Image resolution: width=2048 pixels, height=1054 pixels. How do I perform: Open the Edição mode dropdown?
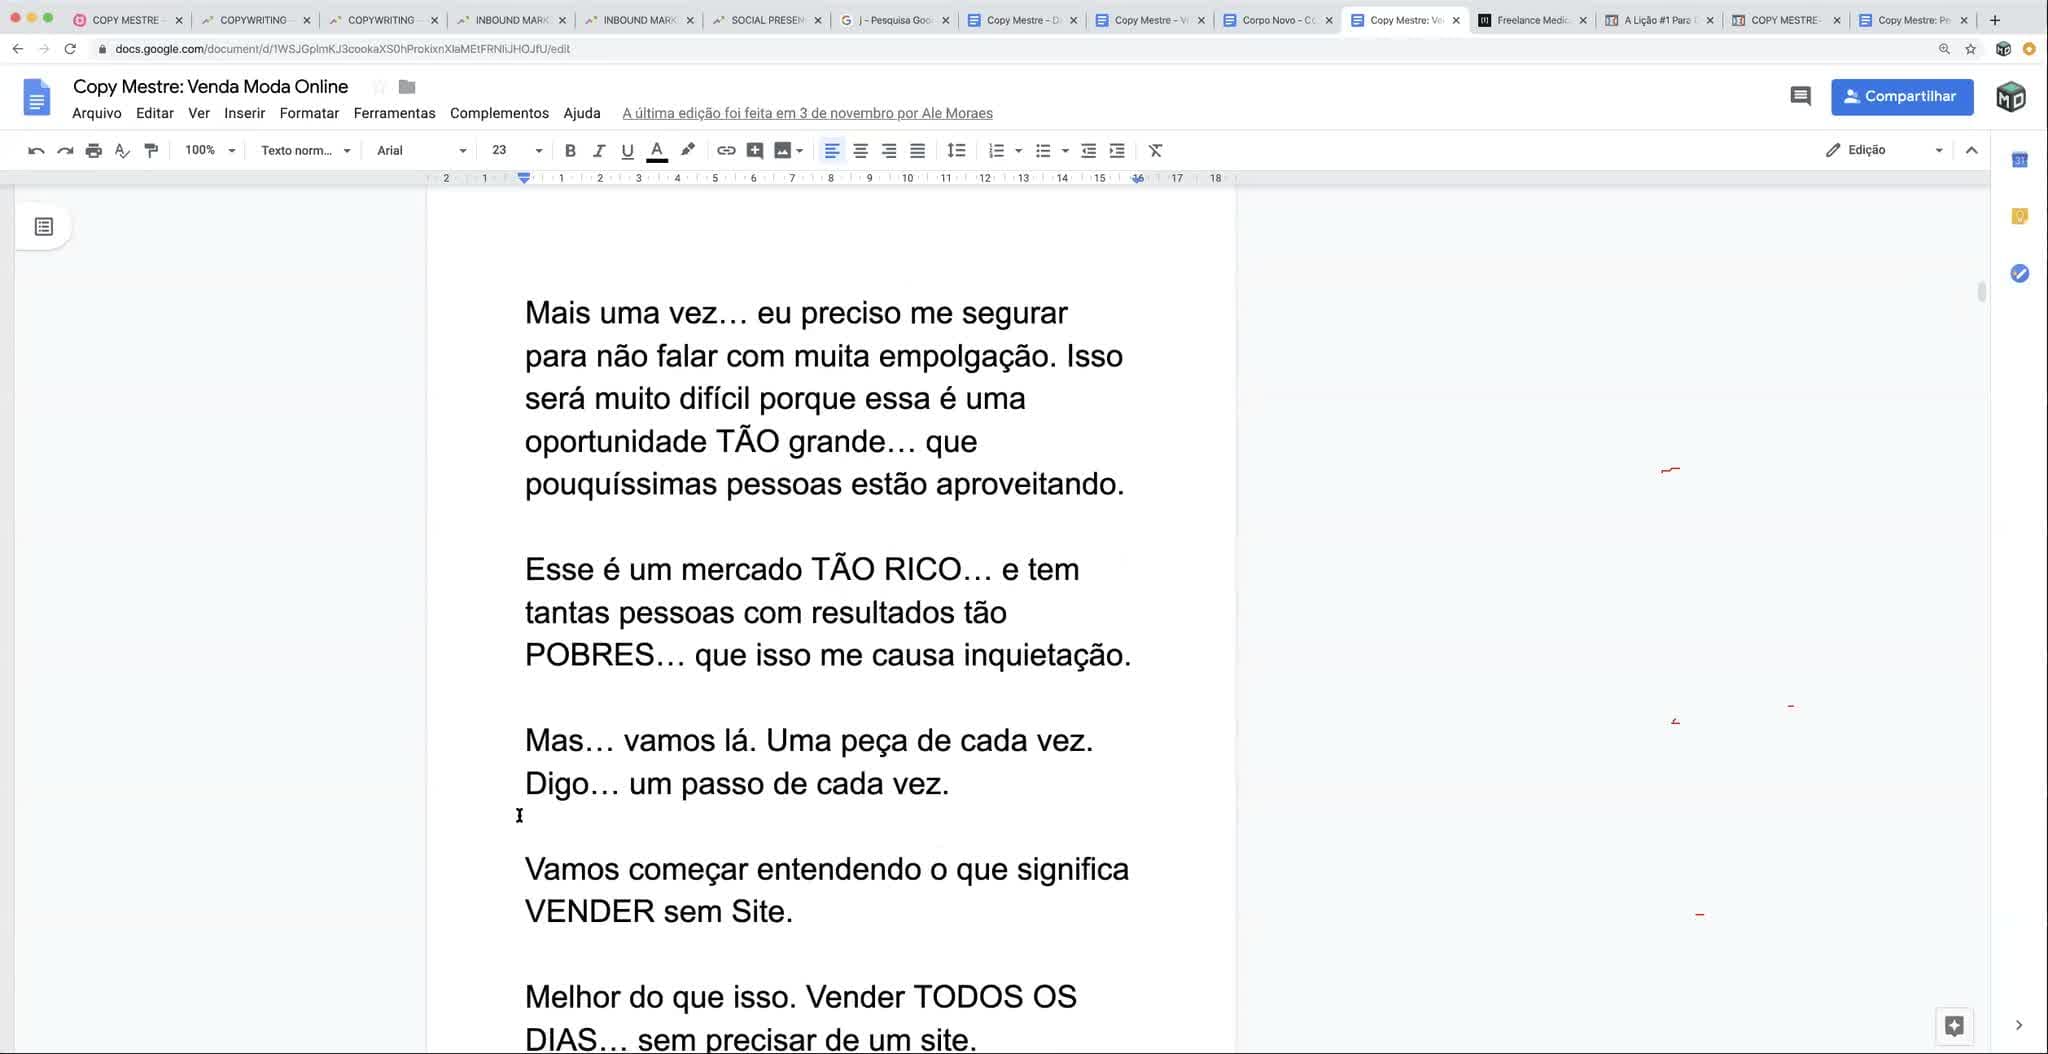point(1884,150)
